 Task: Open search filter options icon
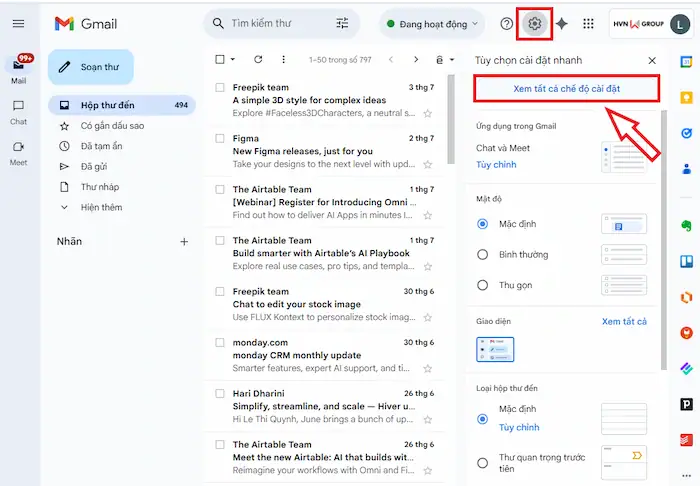343,23
